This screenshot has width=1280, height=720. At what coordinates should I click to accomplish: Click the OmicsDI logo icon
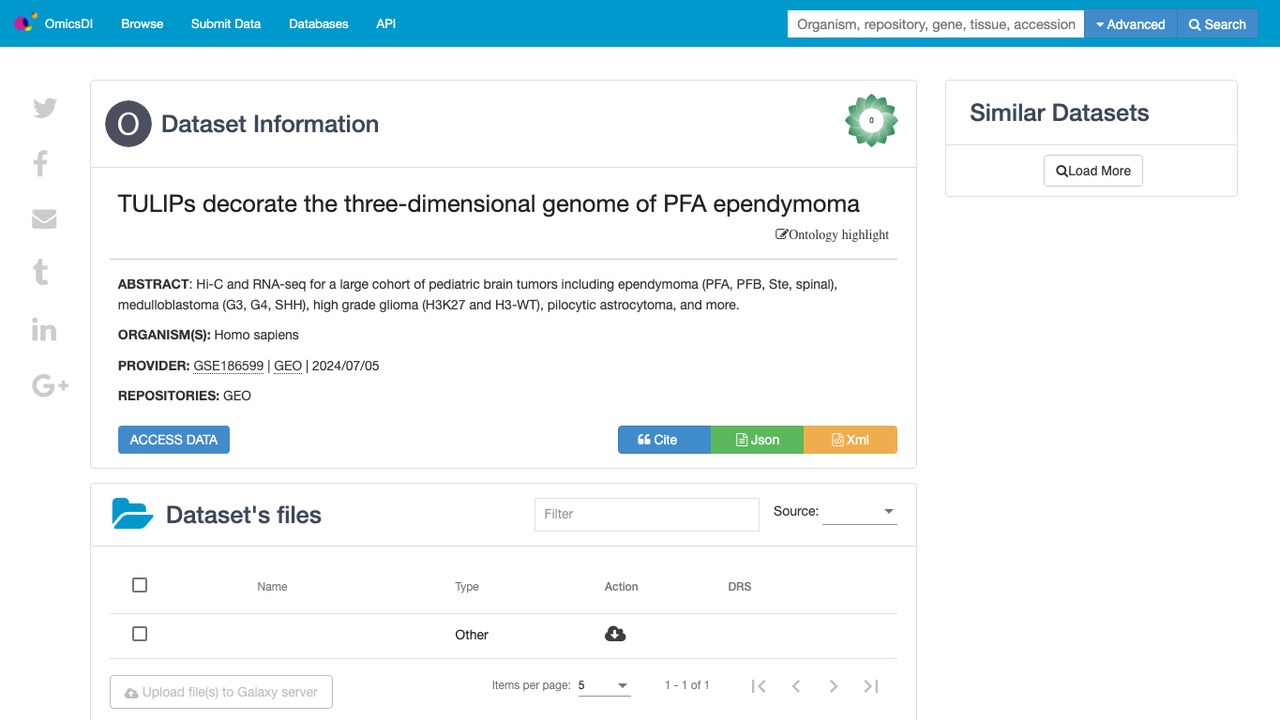coord(26,23)
